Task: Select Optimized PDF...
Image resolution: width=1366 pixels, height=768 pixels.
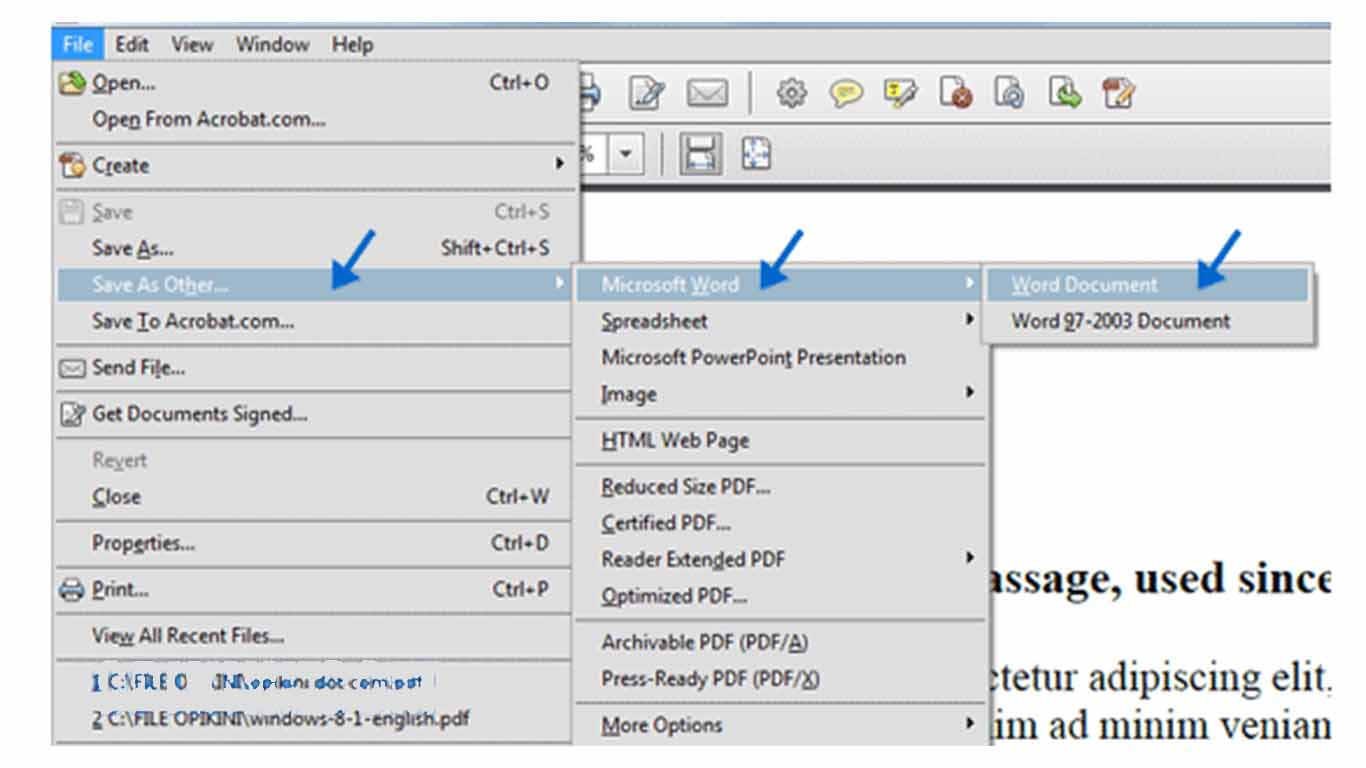Action: tap(782, 596)
